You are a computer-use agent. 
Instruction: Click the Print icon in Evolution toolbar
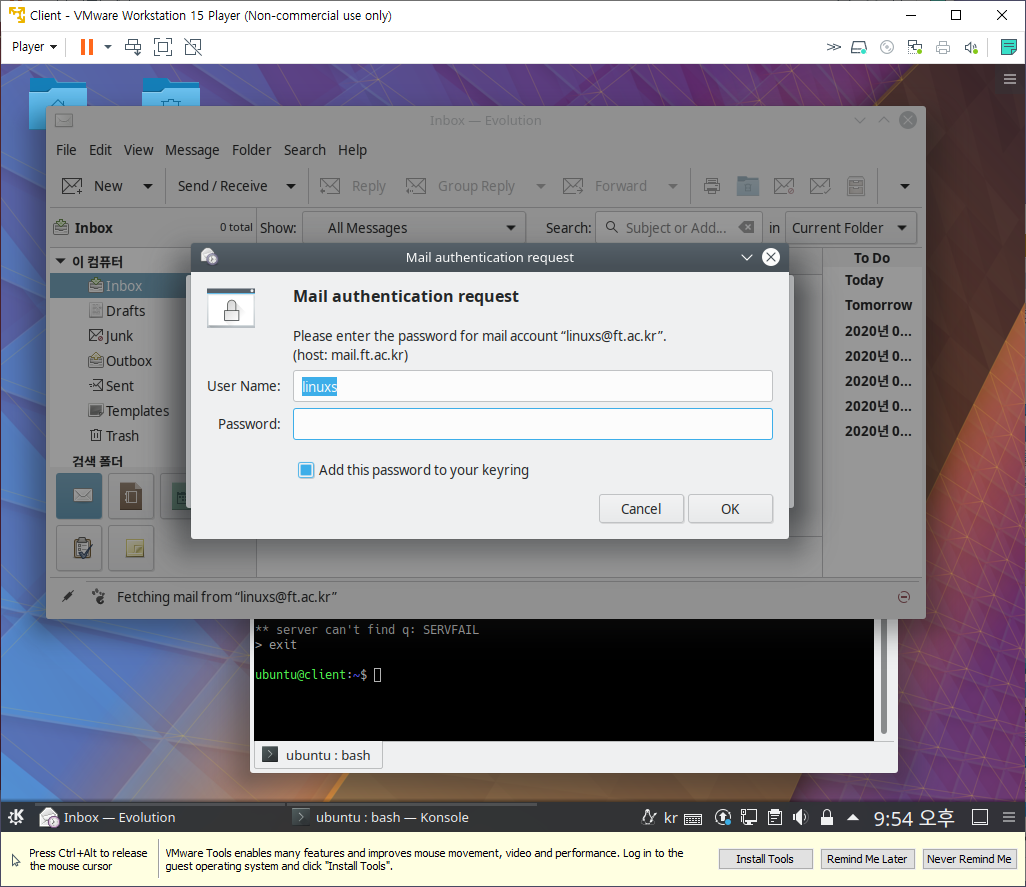(x=712, y=186)
